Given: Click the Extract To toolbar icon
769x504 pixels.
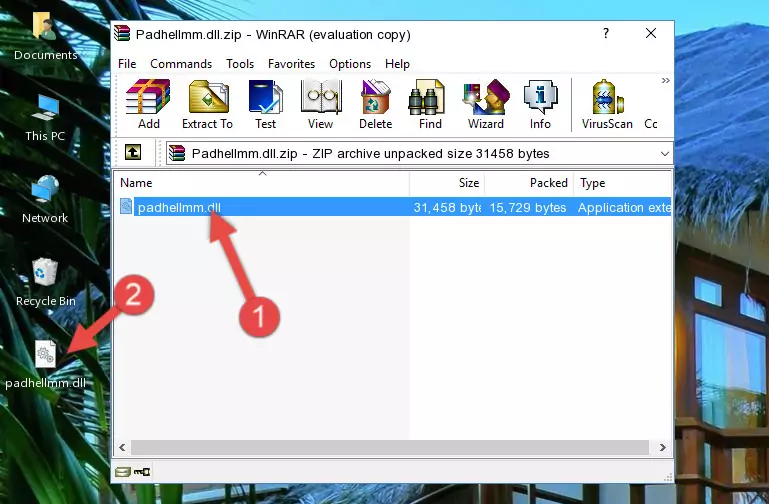Looking at the screenshot, I should click(x=207, y=104).
